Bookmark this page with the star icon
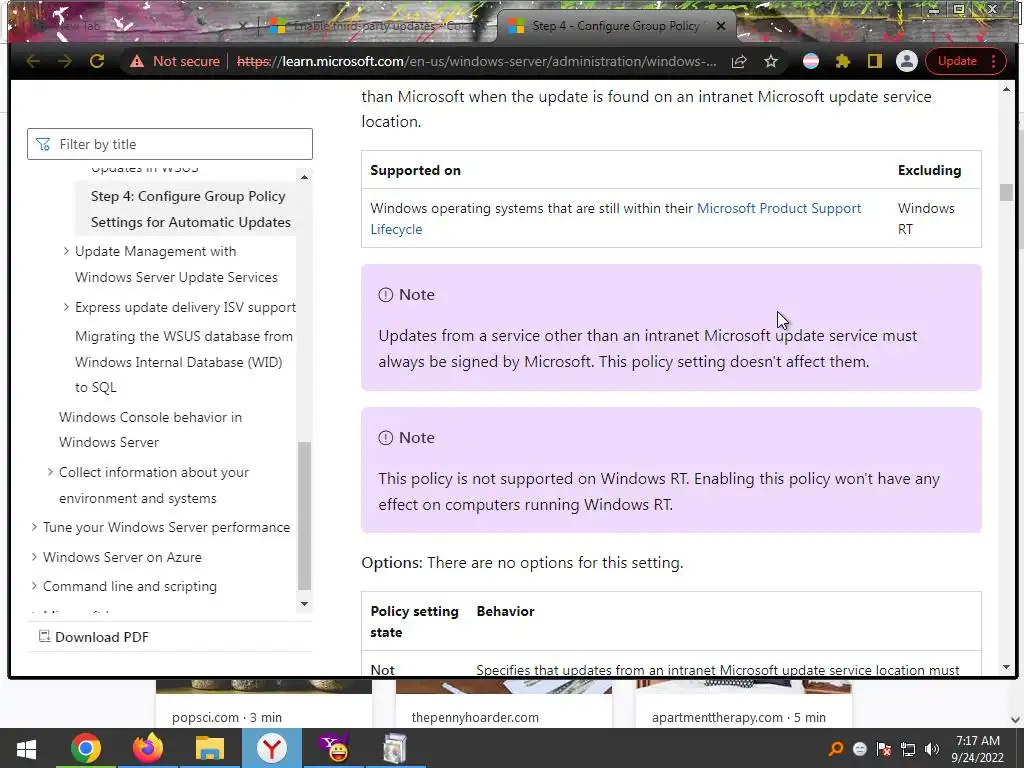Screen dimensions: 1024x768 (x=771, y=61)
